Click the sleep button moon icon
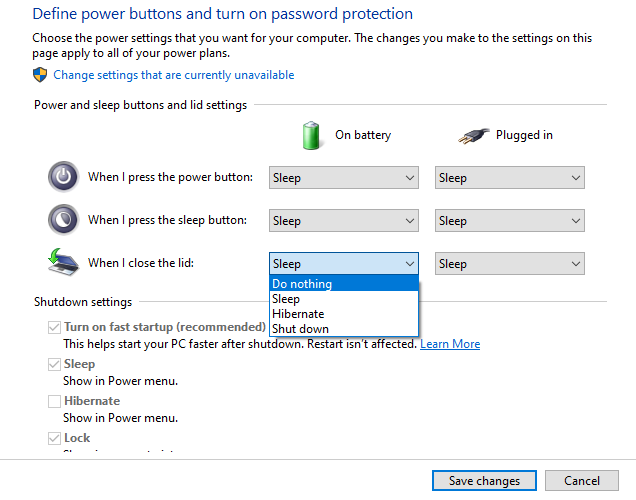Screen dimensions: 636x500 tap(63, 220)
